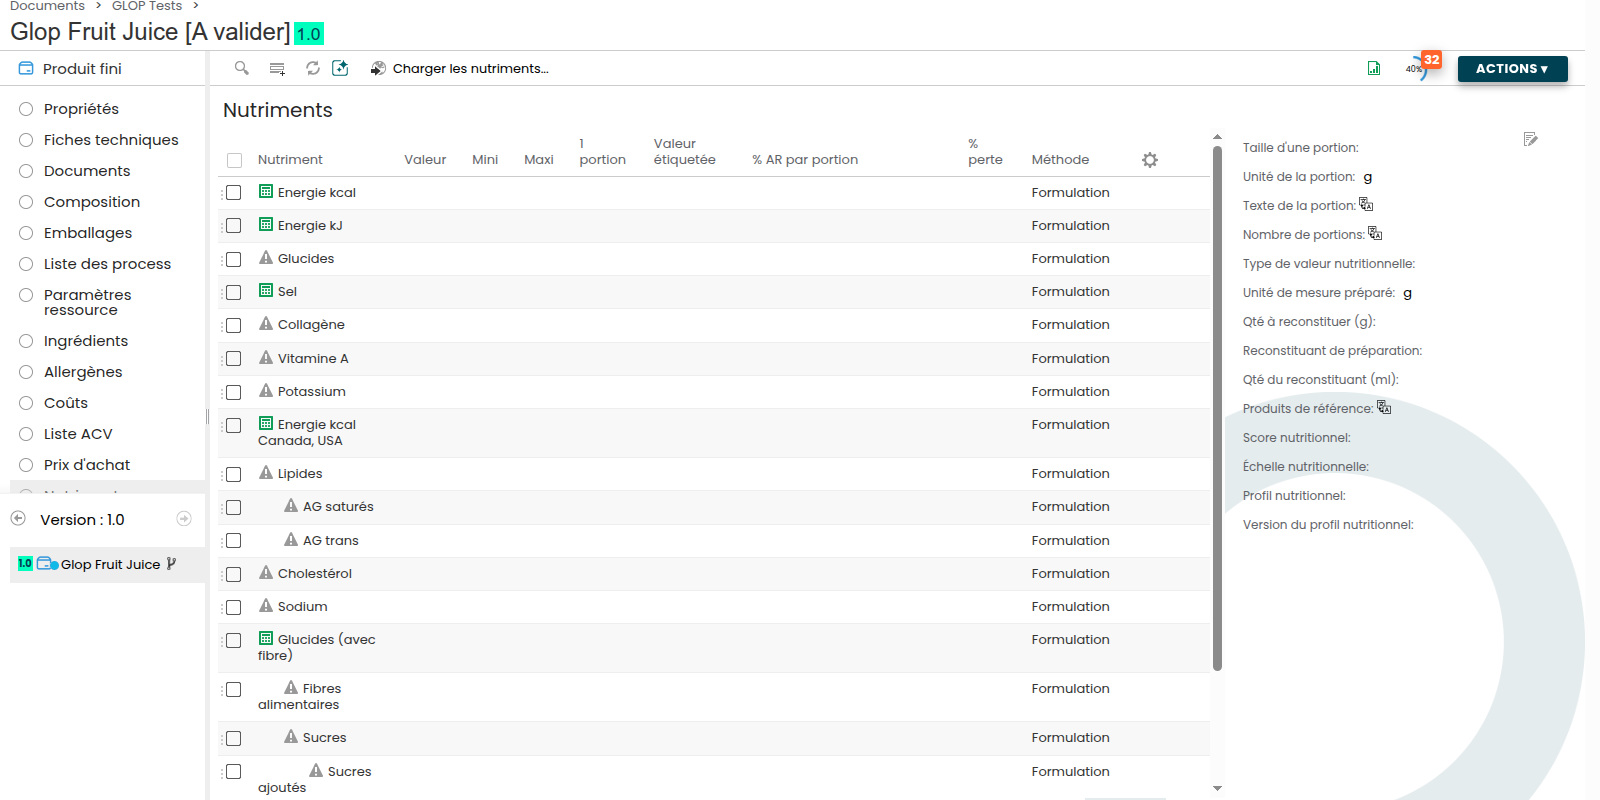Click the sparkle edit icon in toolbar
Viewport: 1600px width, 800px height.
[x=340, y=68]
